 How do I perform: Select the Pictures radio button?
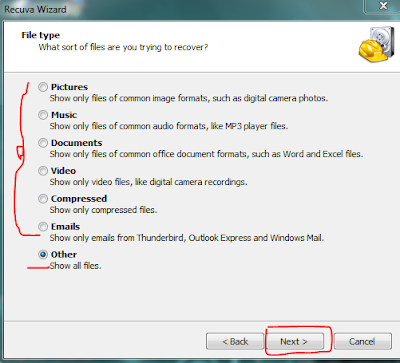(x=43, y=87)
